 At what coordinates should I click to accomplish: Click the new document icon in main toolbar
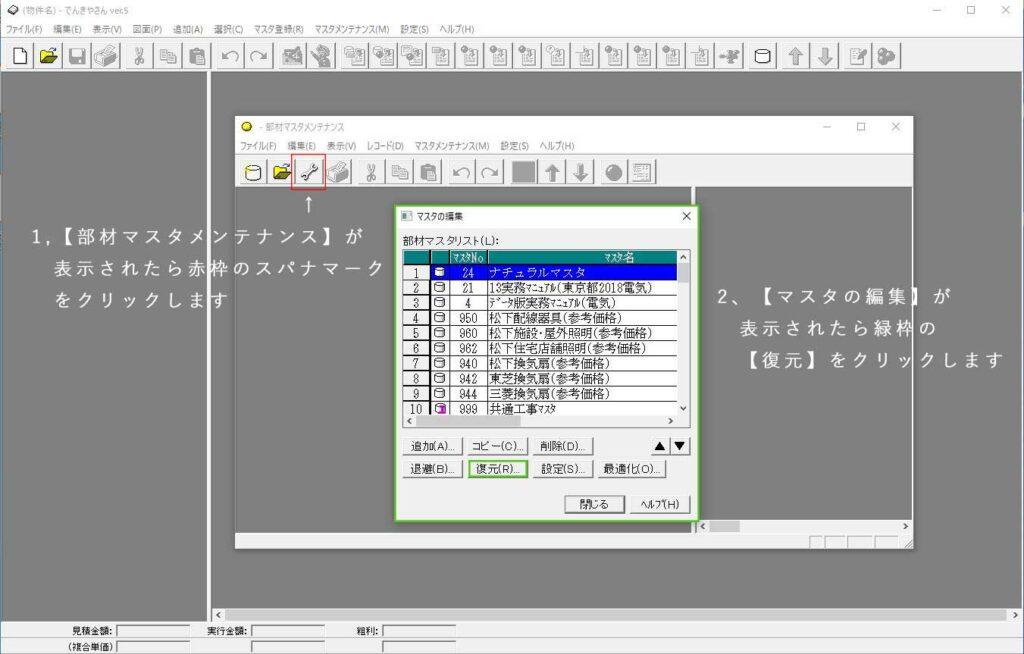[x=19, y=57]
